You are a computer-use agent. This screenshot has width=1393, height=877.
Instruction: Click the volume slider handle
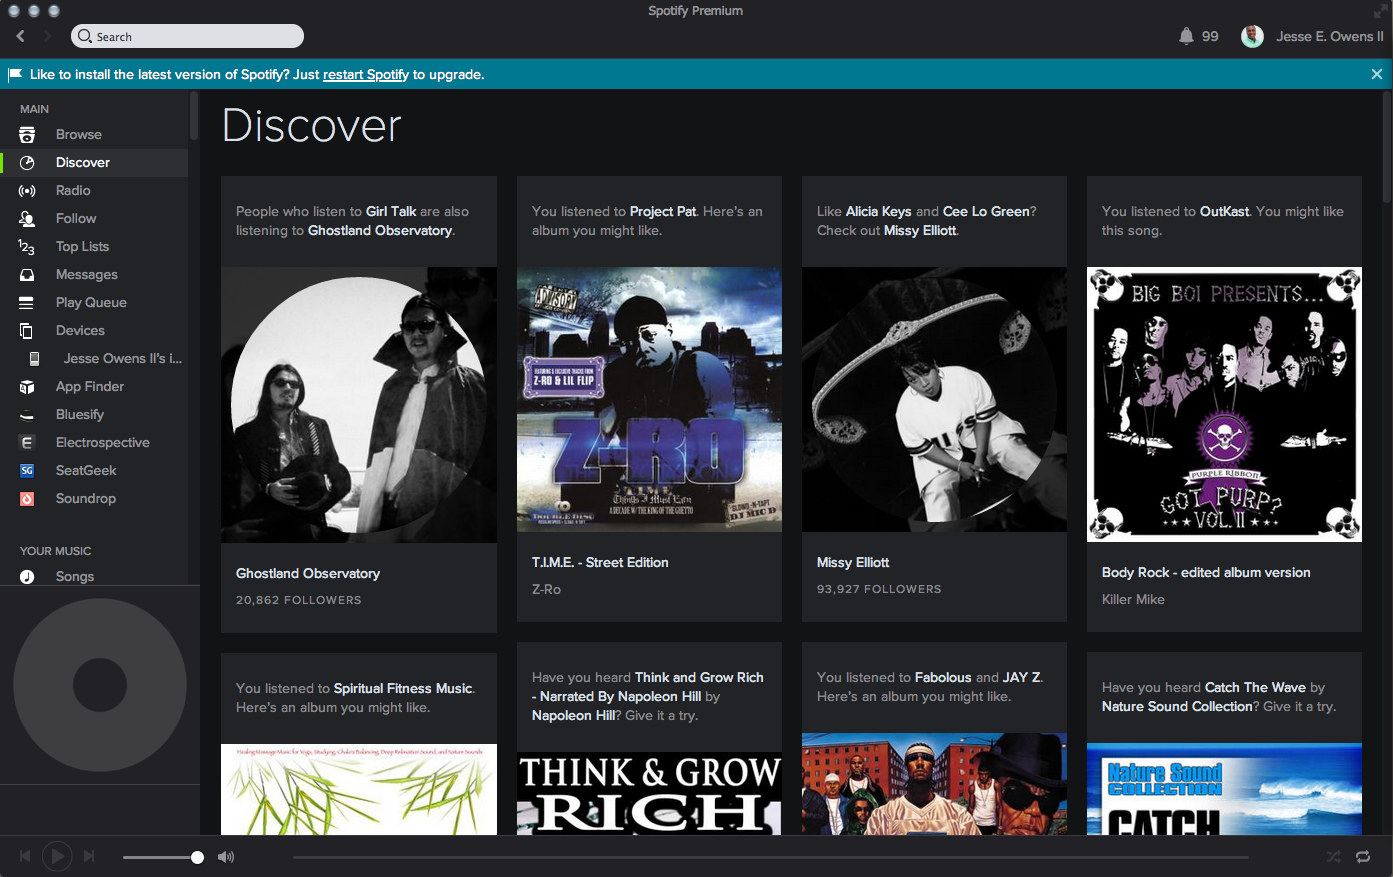click(197, 857)
